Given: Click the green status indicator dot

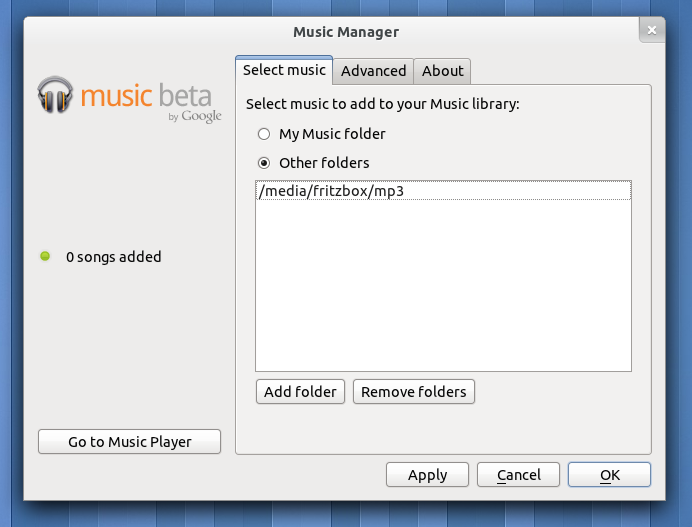Looking at the screenshot, I should [x=45, y=257].
